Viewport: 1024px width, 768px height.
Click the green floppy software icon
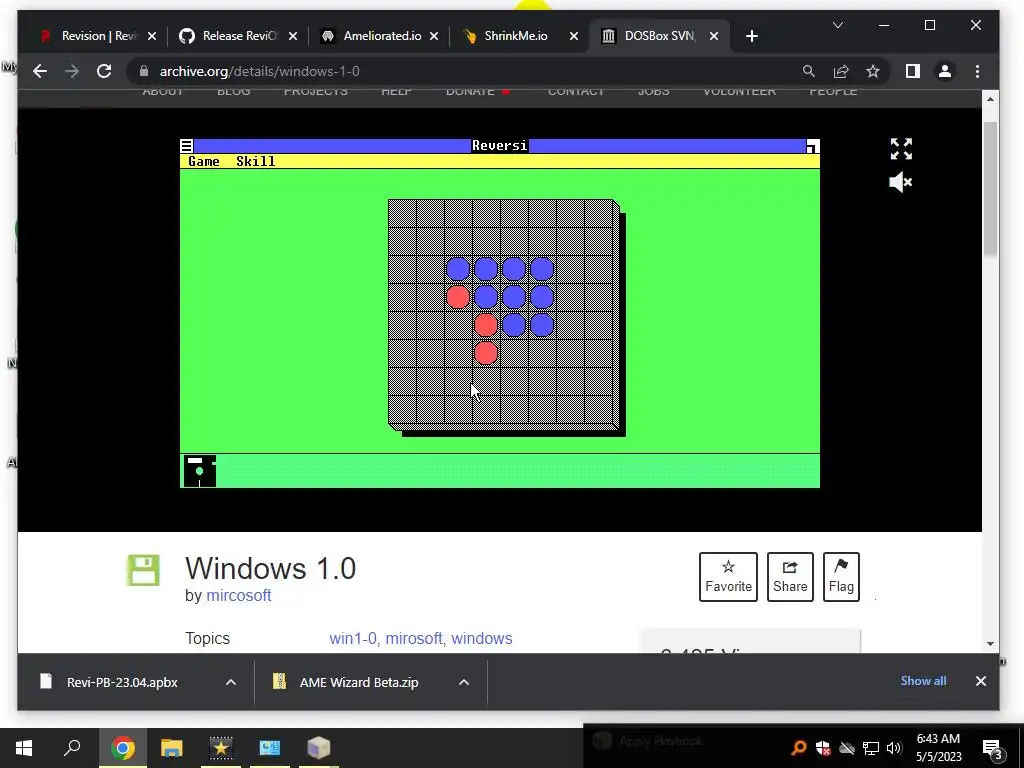pyautogui.click(x=143, y=570)
